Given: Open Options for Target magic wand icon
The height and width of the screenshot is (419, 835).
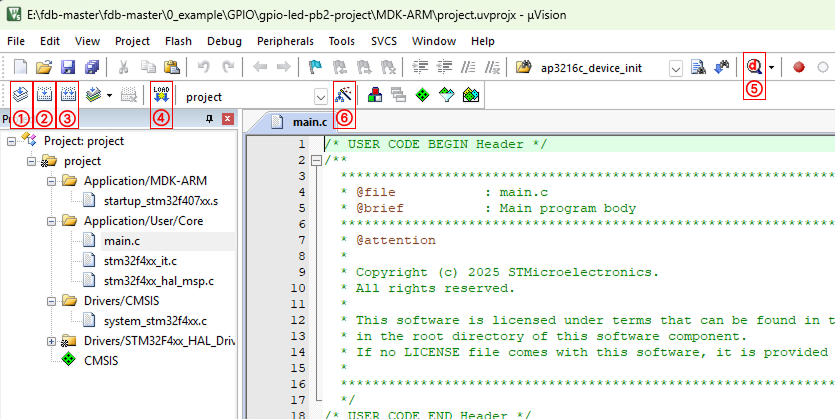Looking at the screenshot, I should pos(344,96).
